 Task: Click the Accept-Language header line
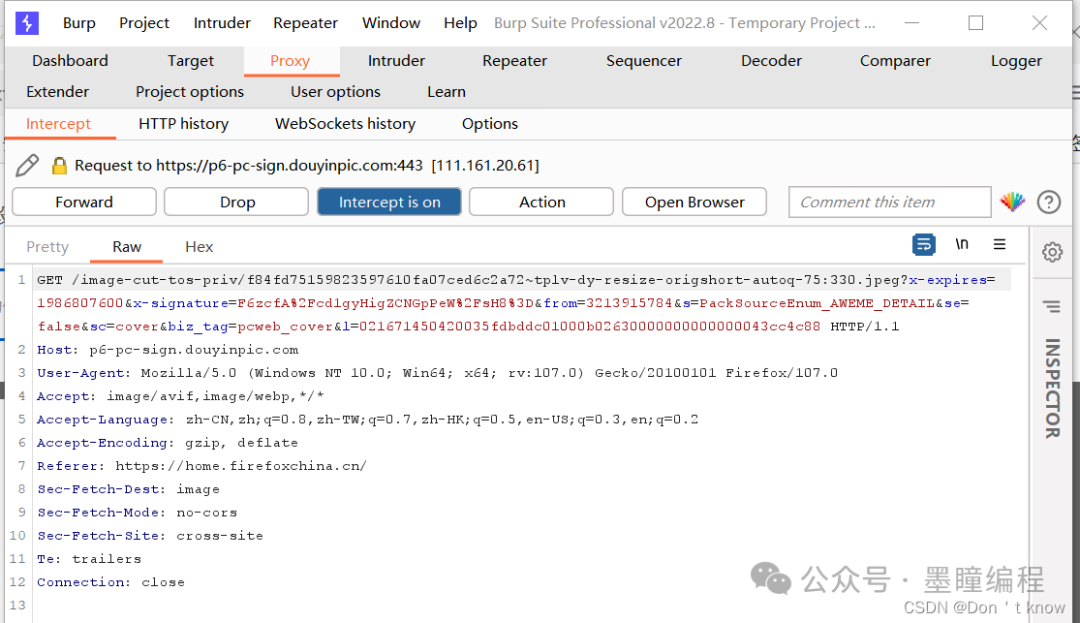367,419
